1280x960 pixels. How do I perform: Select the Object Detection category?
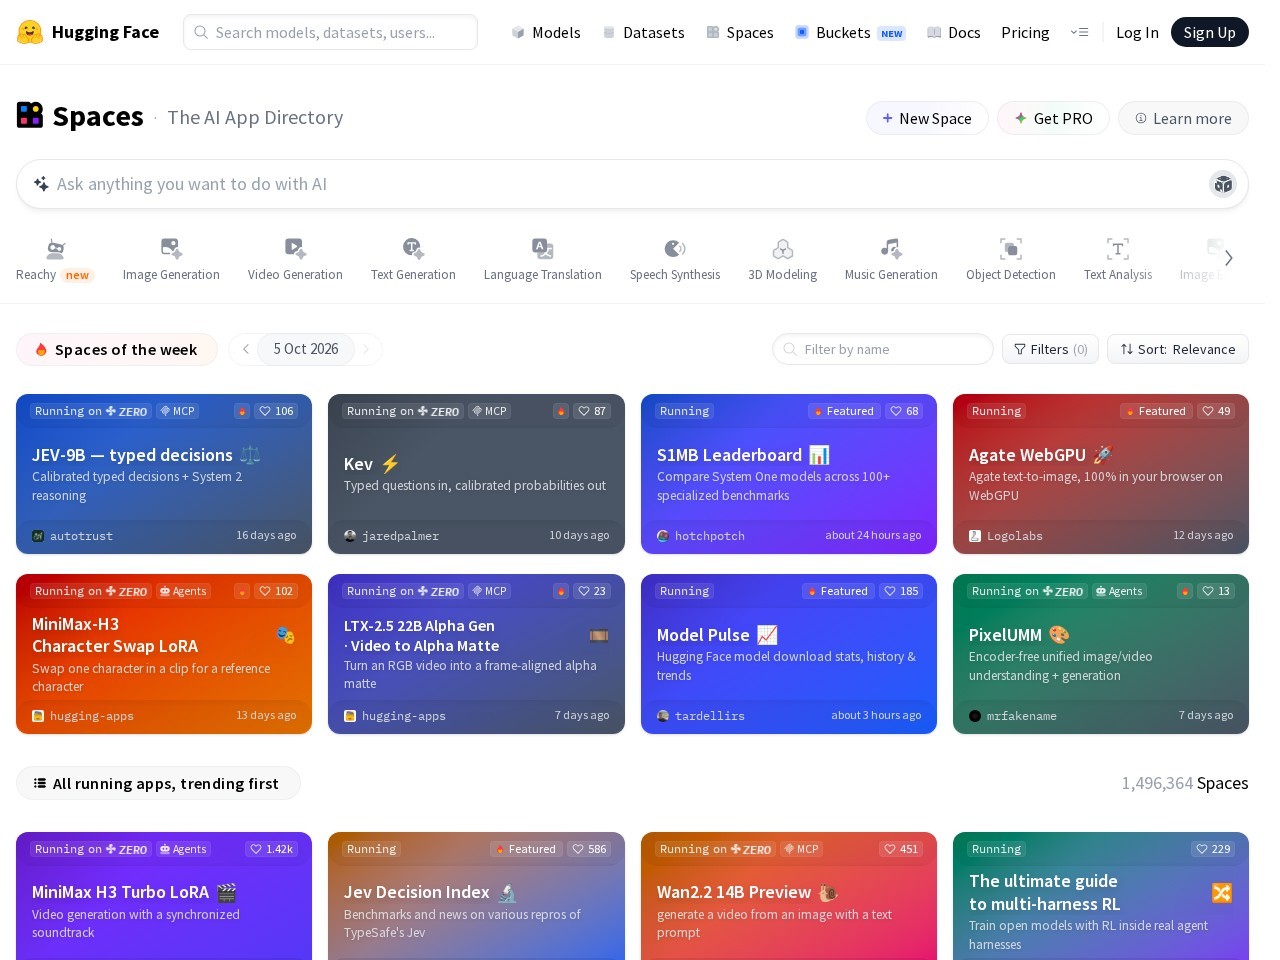(1011, 260)
